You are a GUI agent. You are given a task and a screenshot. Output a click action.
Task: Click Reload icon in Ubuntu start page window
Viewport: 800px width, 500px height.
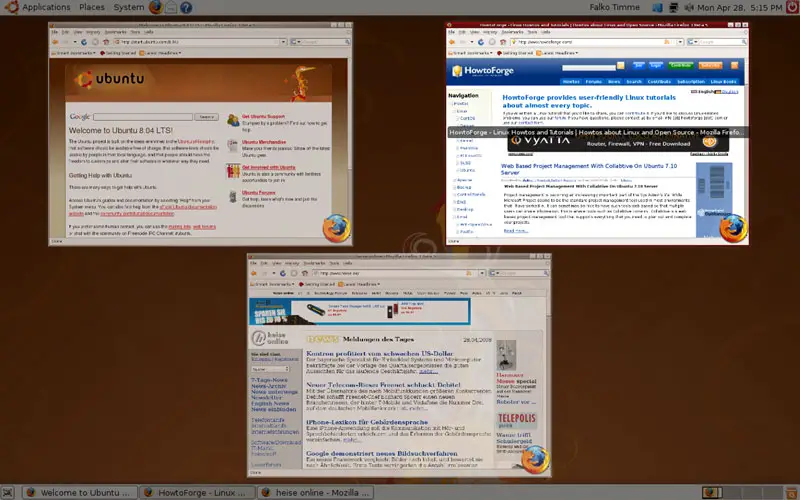[x=84, y=42]
